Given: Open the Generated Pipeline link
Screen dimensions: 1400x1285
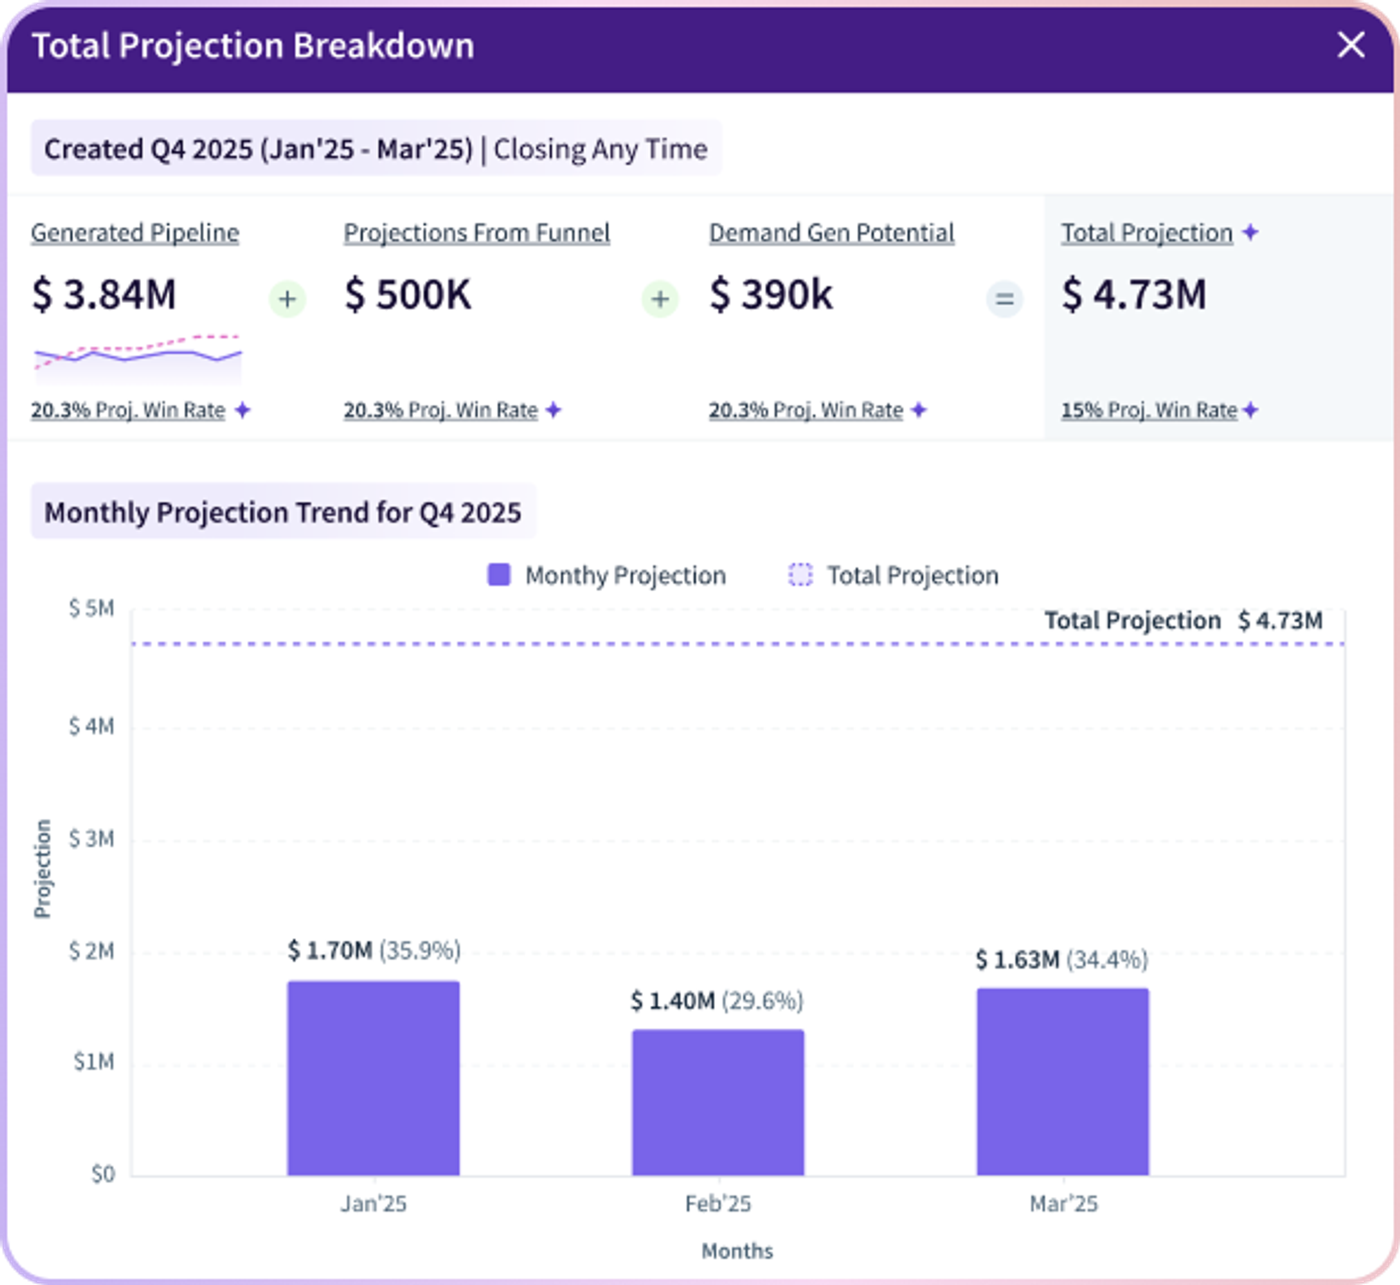Looking at the screenshot, I should pyautogui.click(x=135, y=233).
